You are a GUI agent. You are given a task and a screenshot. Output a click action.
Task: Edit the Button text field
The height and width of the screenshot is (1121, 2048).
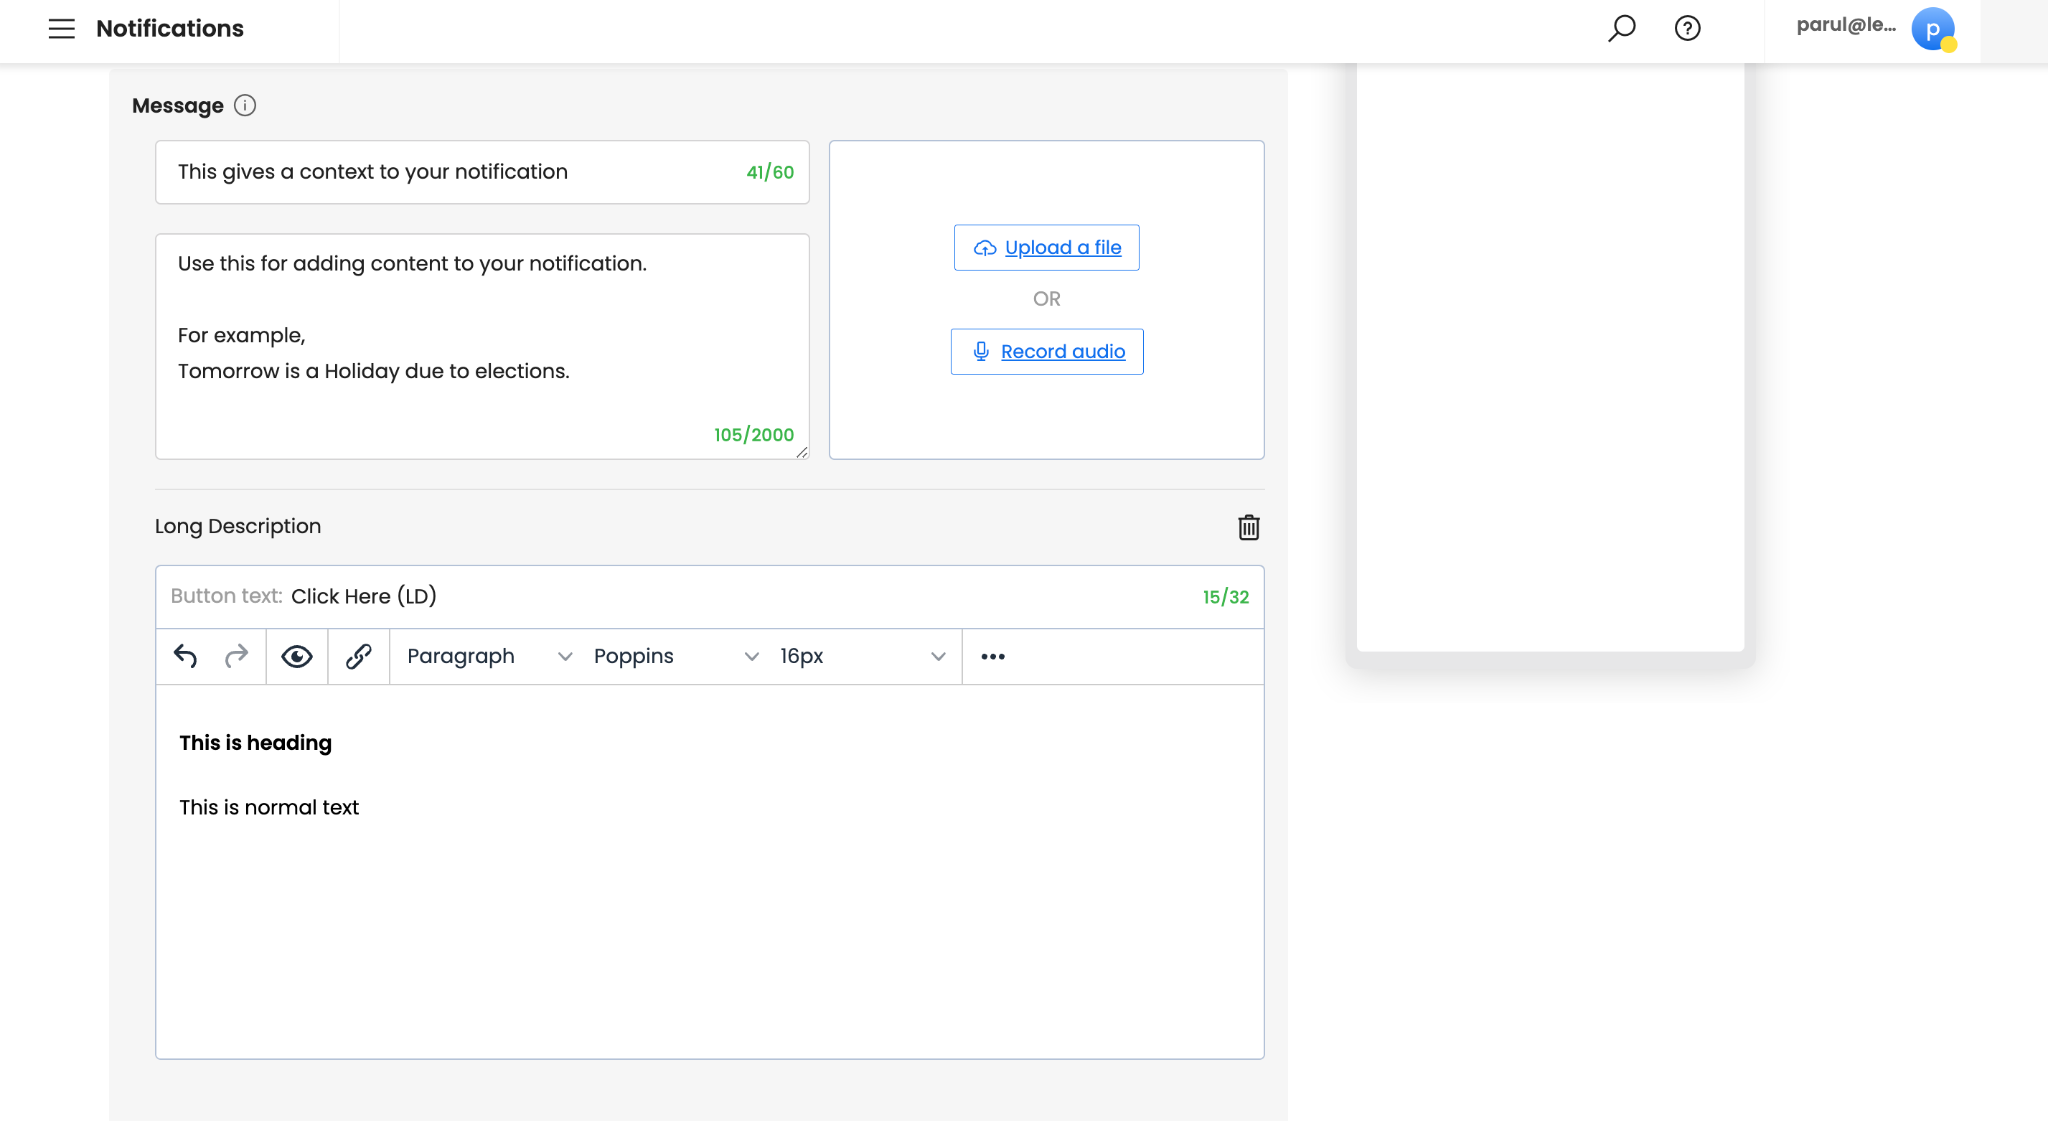pyautogui.click(x=700, y=597)
